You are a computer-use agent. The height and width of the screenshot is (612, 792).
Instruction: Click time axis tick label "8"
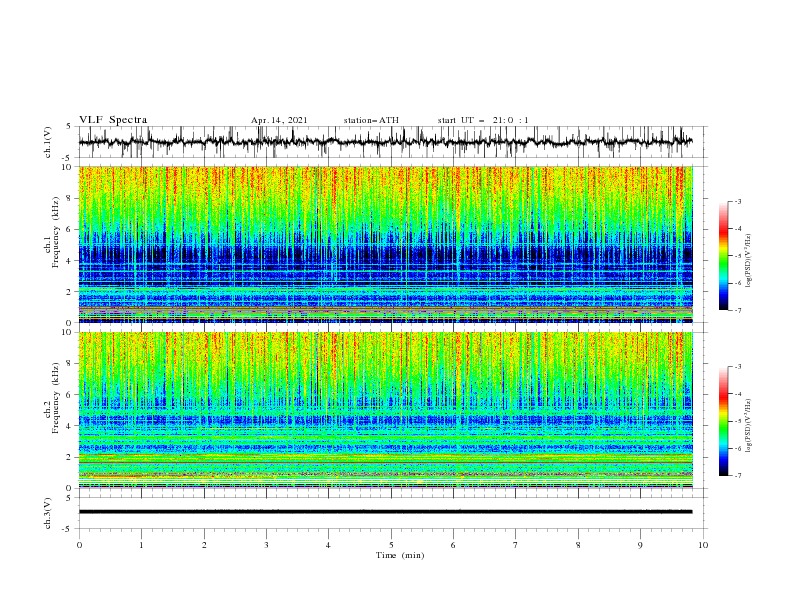(x=578, y=545)
